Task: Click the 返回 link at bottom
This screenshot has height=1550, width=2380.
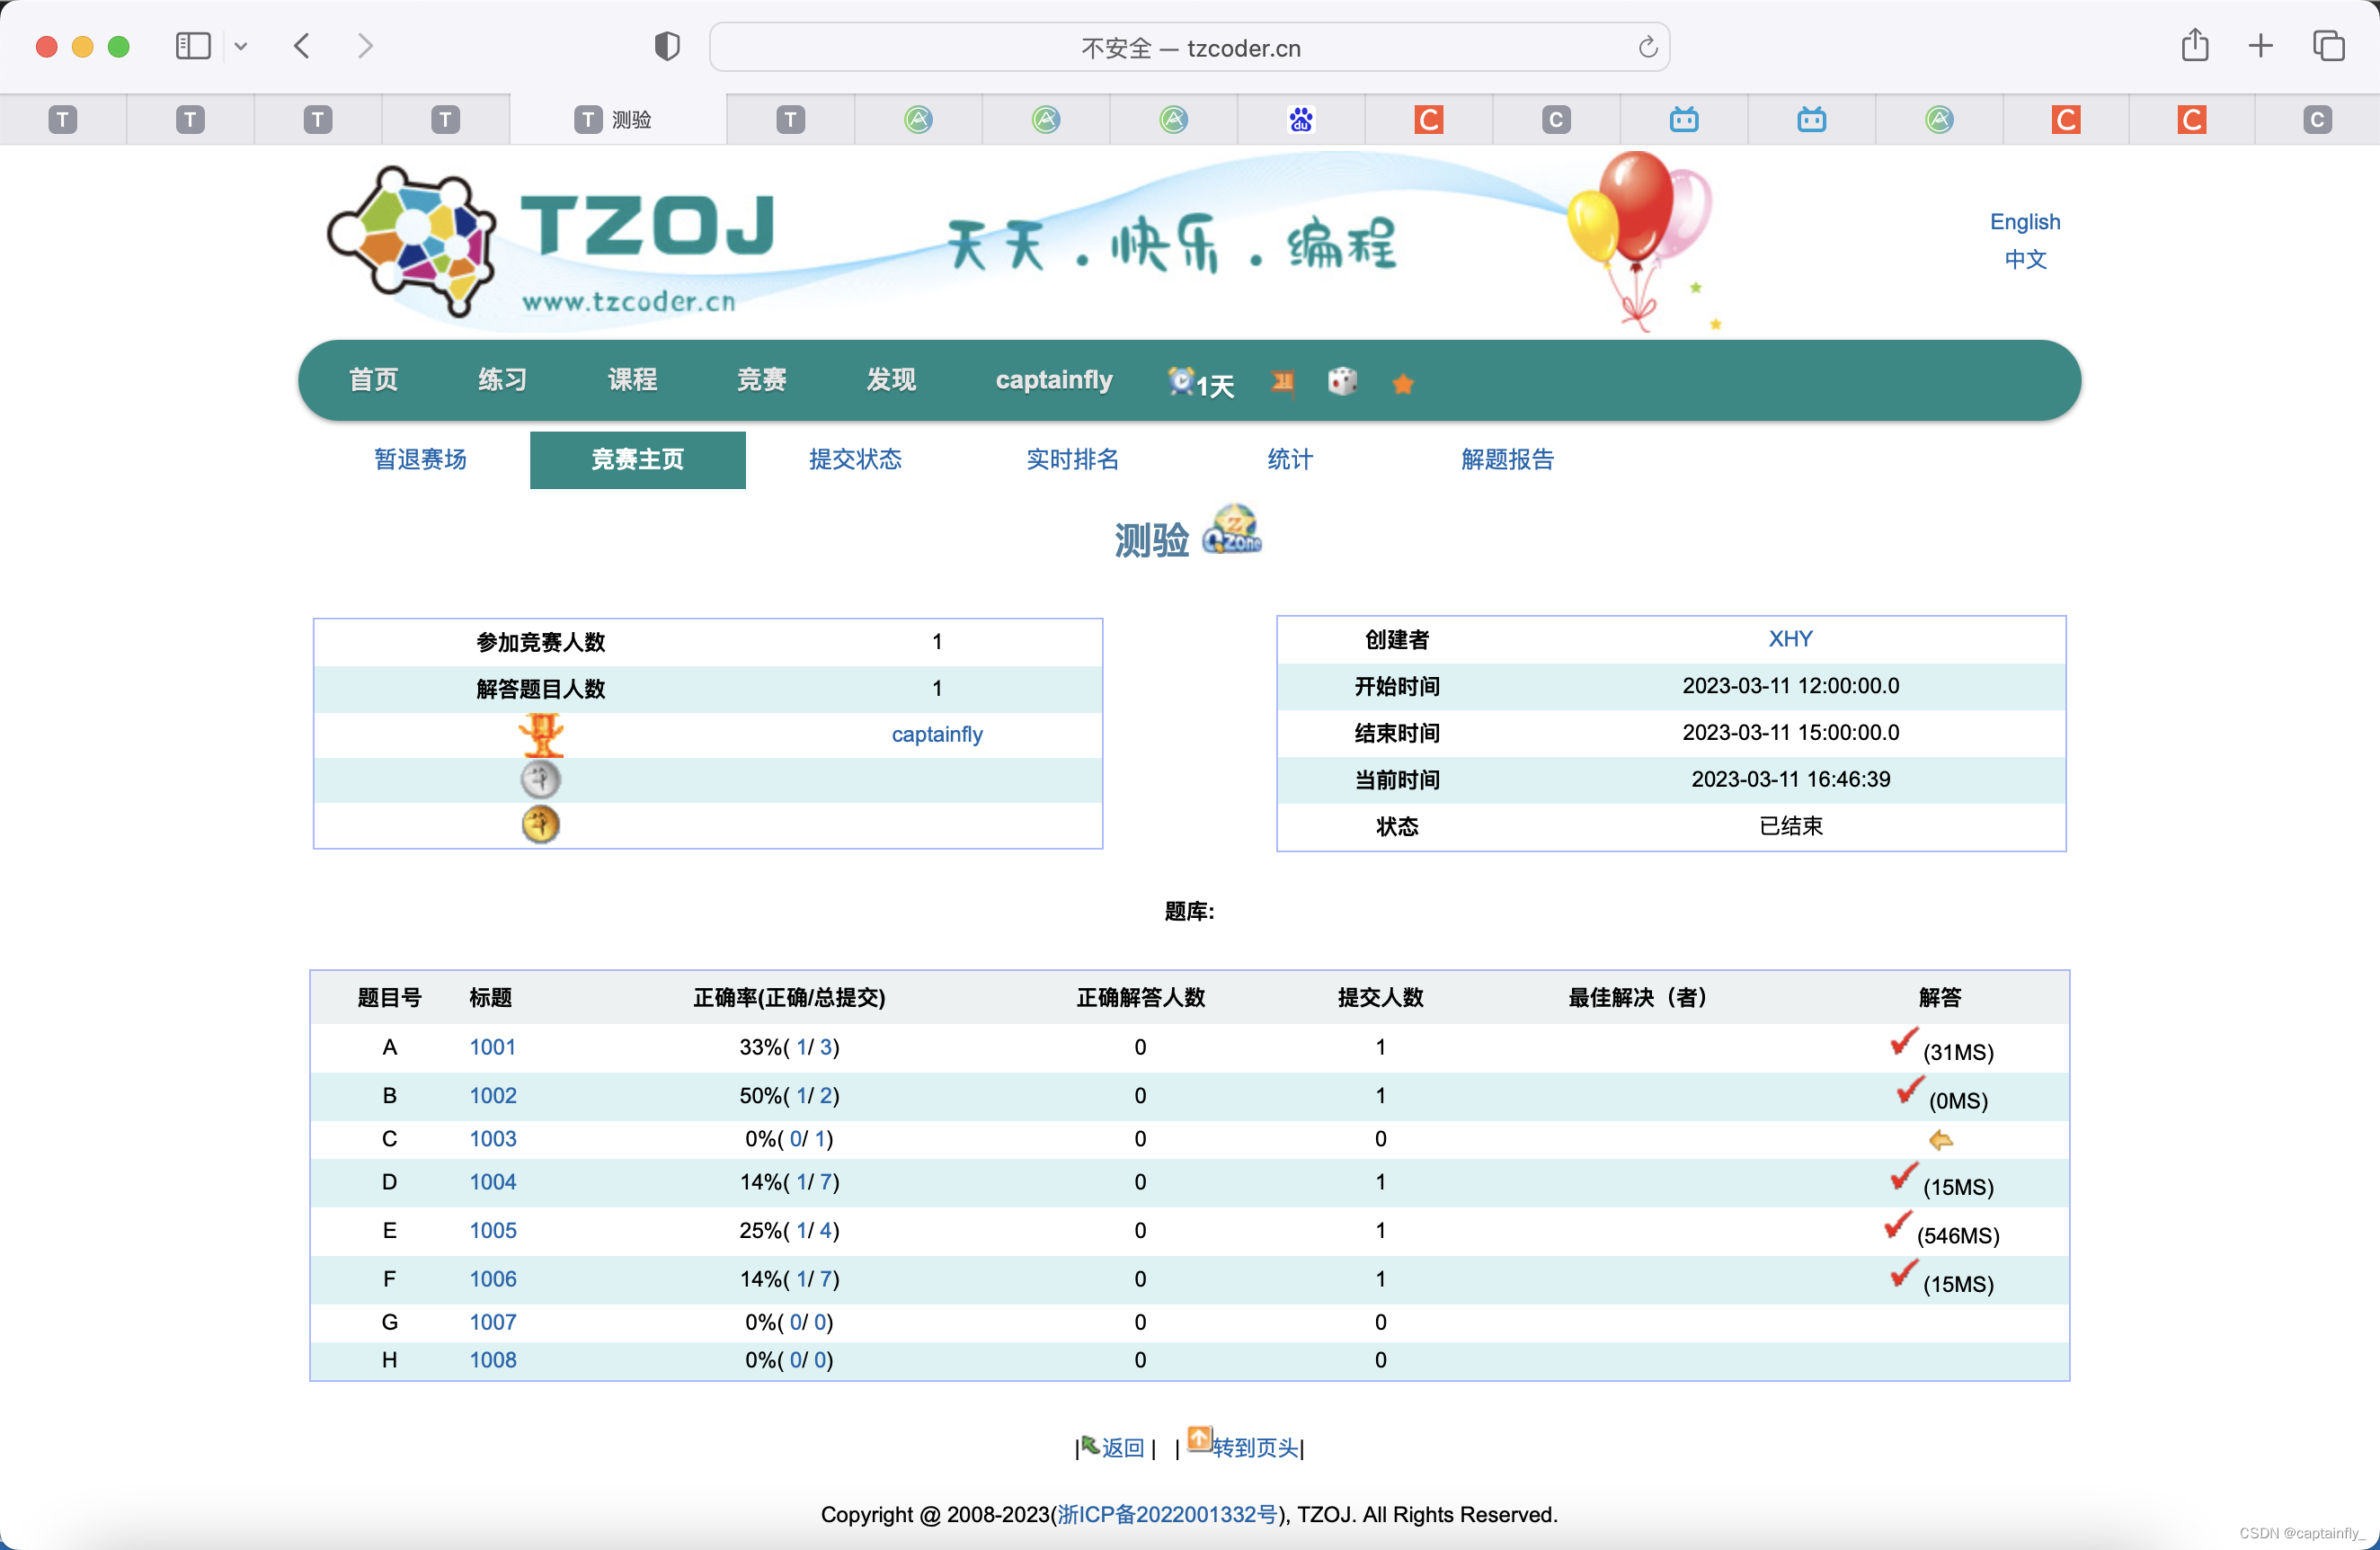Action: (1122, 1447)
